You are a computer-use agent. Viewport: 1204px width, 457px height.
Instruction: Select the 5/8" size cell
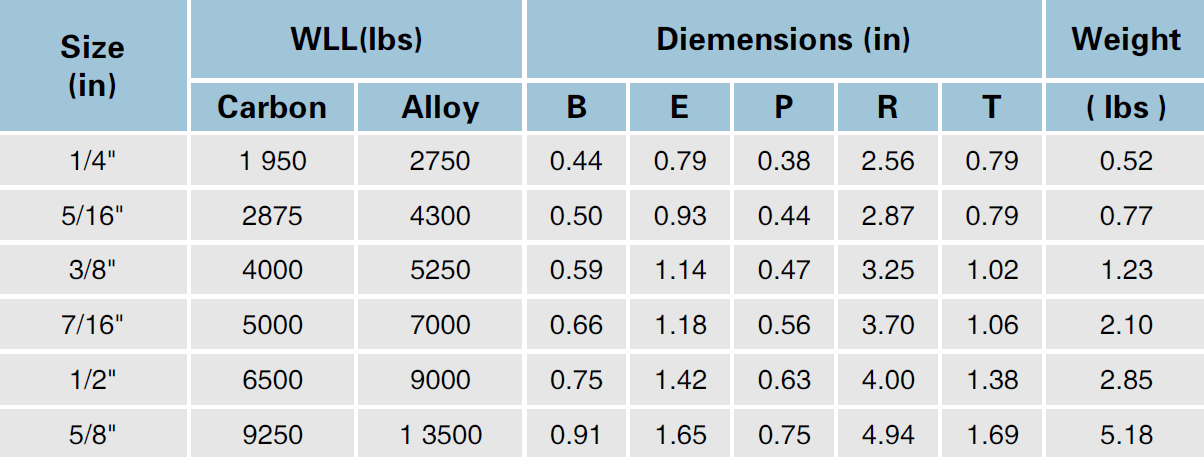coord(94,434)
